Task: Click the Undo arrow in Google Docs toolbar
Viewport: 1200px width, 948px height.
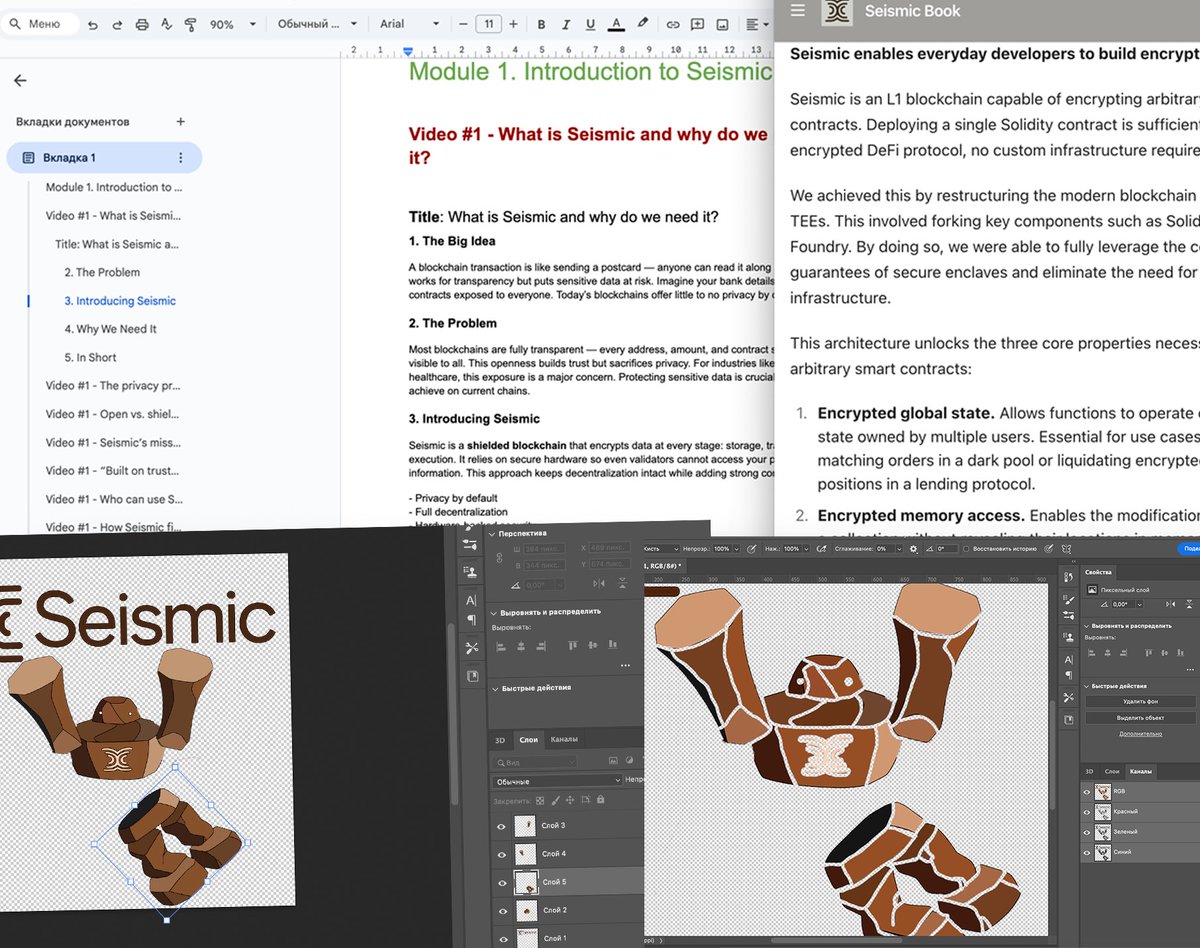Action: point(92,24)
